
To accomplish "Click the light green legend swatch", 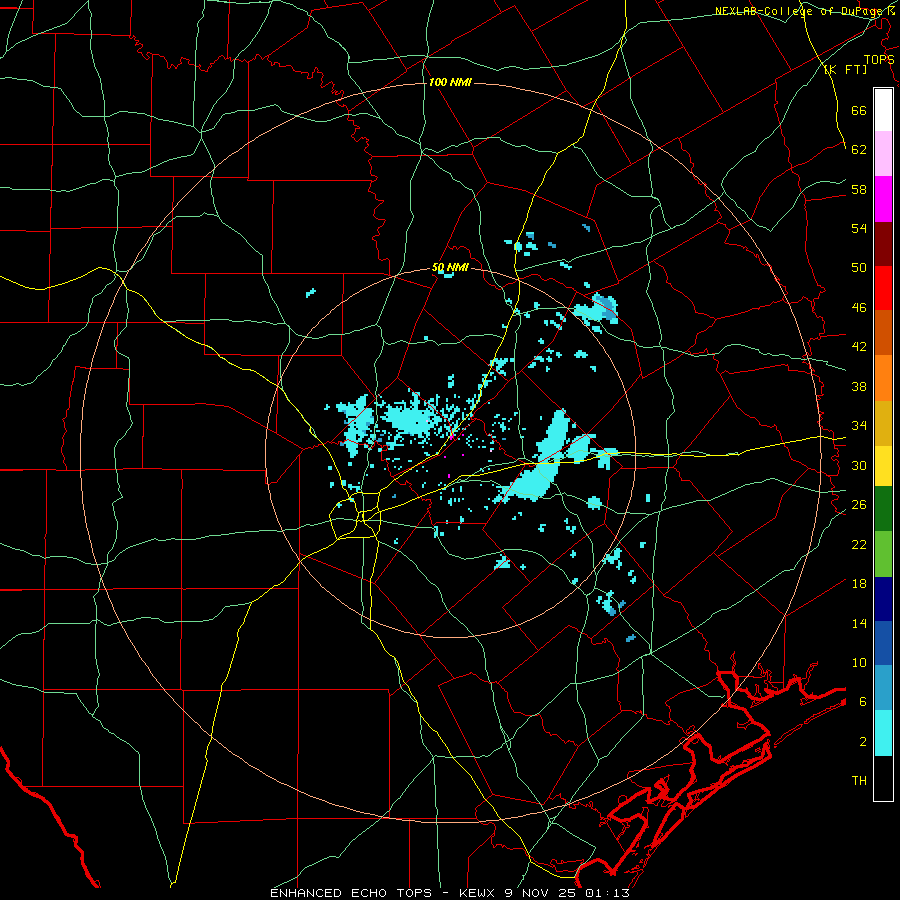I will coord(883,554).
